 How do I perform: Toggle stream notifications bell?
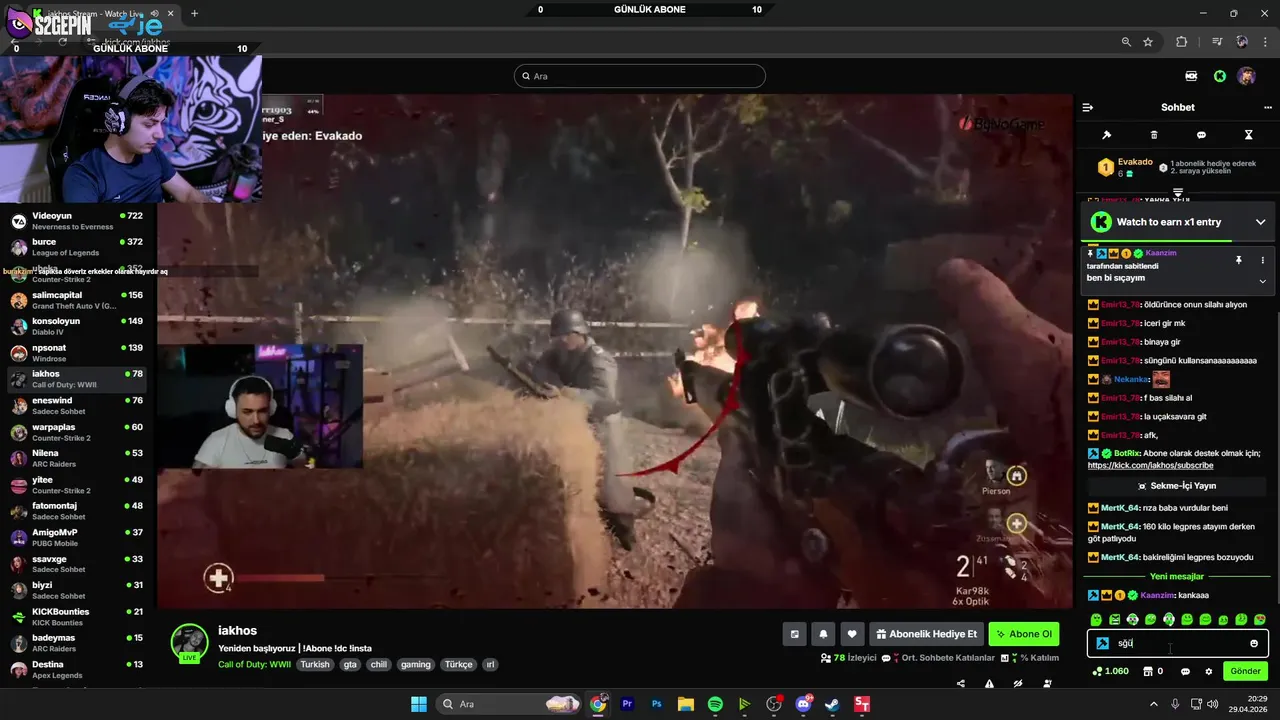tap(823, 634)
